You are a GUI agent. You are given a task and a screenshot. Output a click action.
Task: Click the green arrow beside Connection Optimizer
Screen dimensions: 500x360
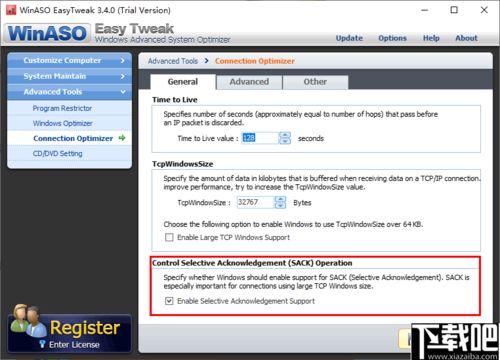coord(122,138)
